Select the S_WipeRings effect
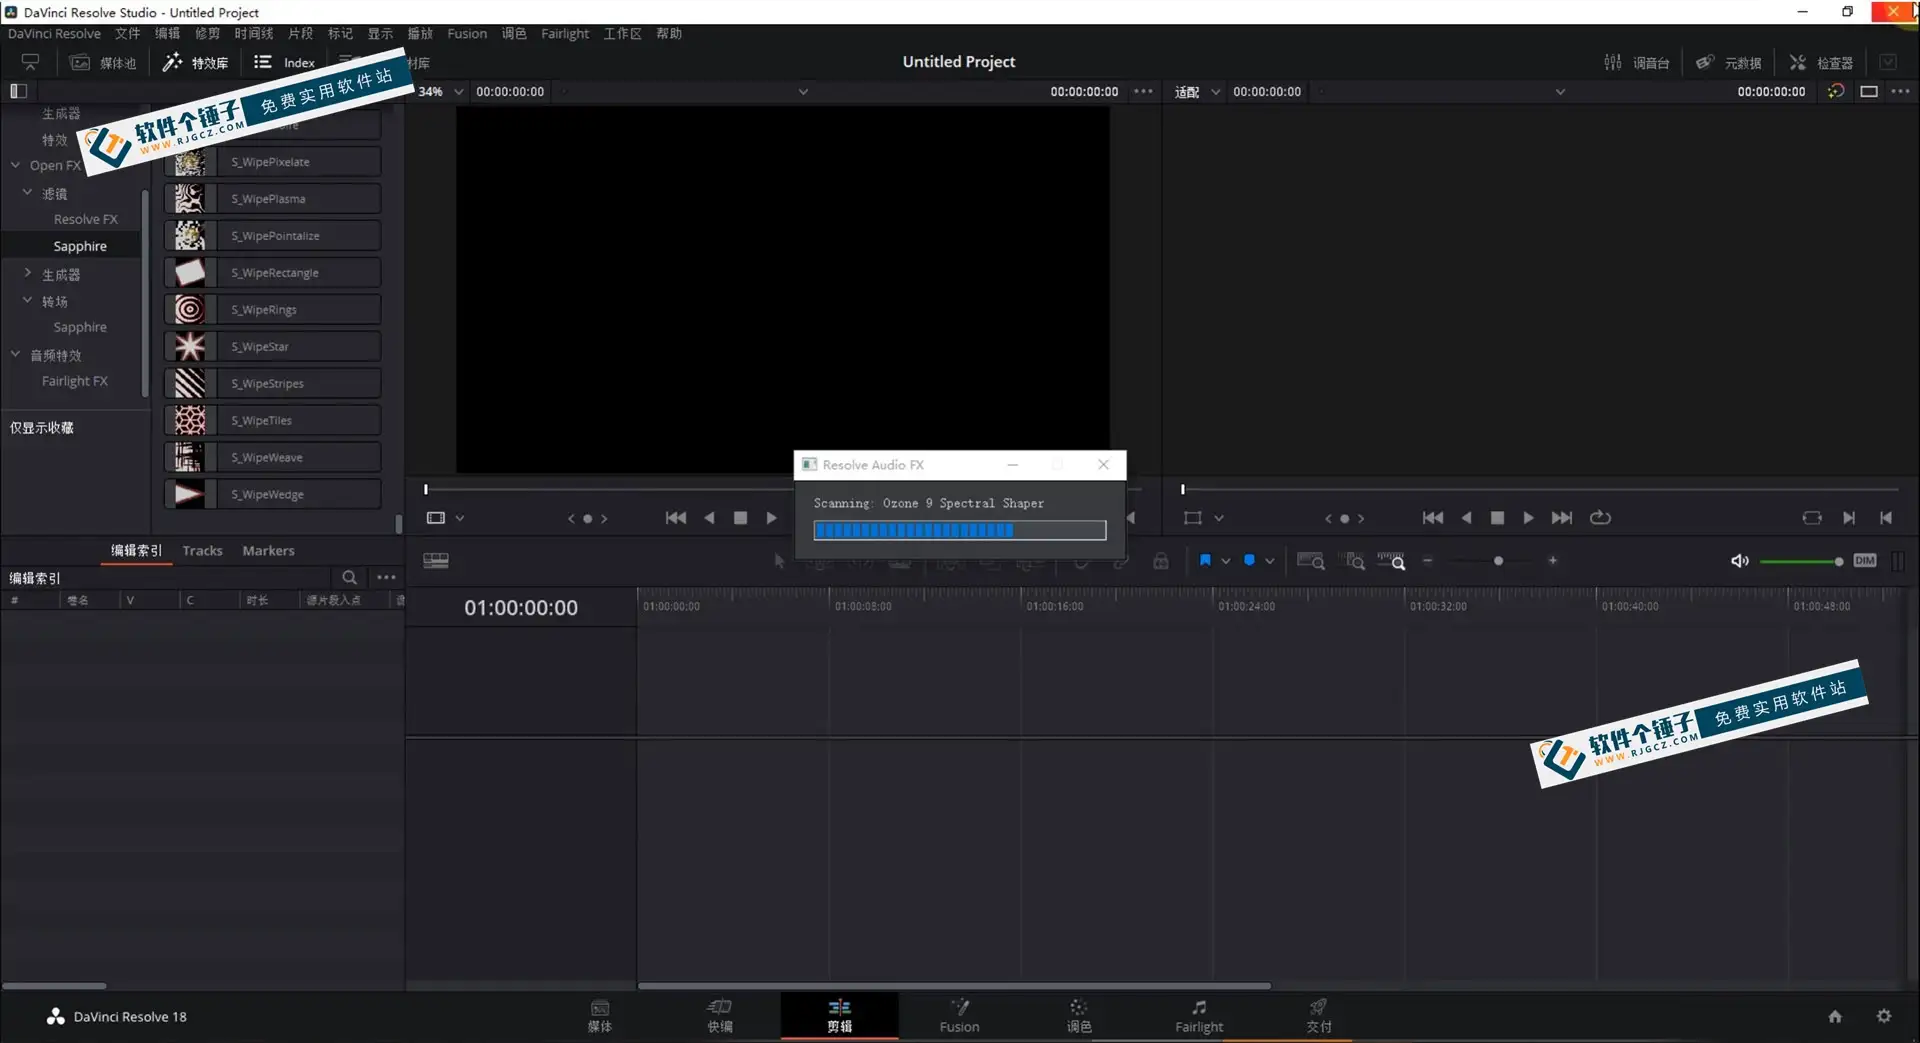Screen dimensions: 1920x1043 [272, 310]
